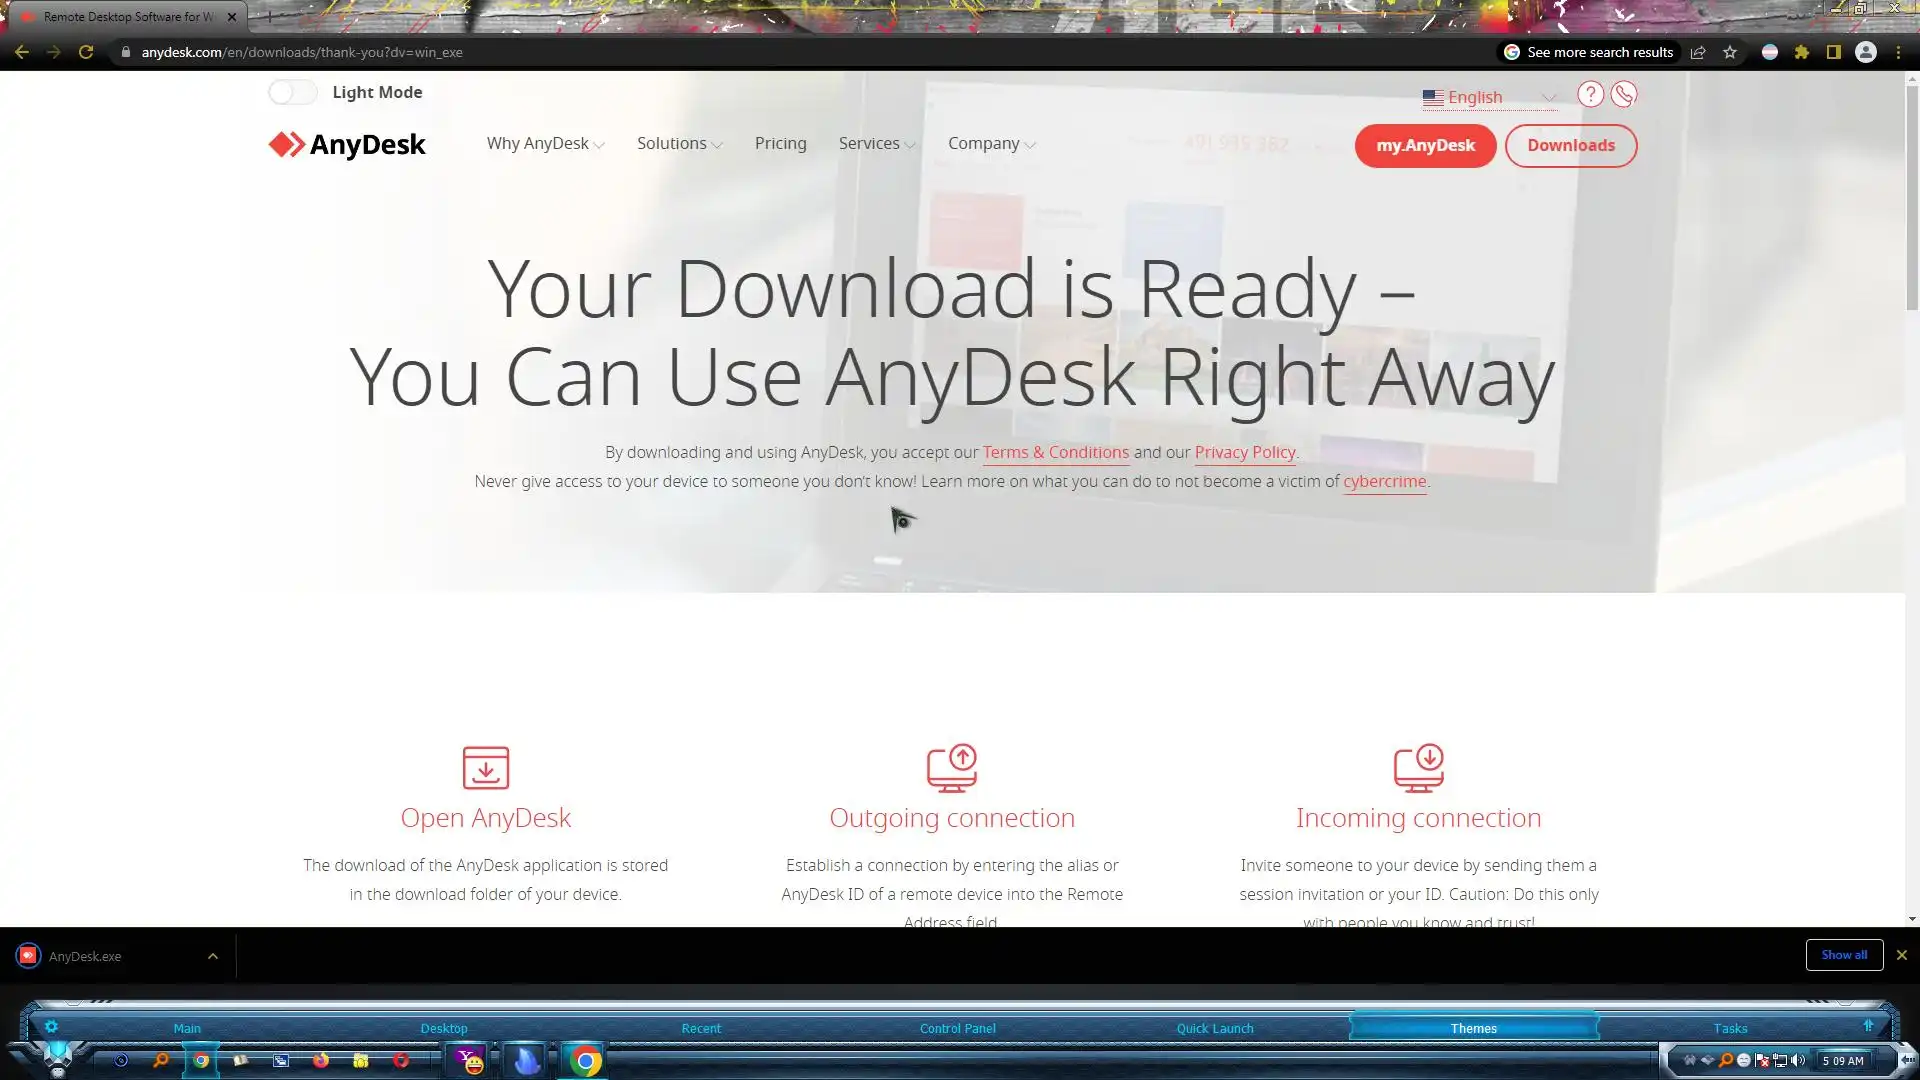Screen dimensions: 1920x1080
Task: Click the page vertical scrollbar
Action: (1911, 200)
